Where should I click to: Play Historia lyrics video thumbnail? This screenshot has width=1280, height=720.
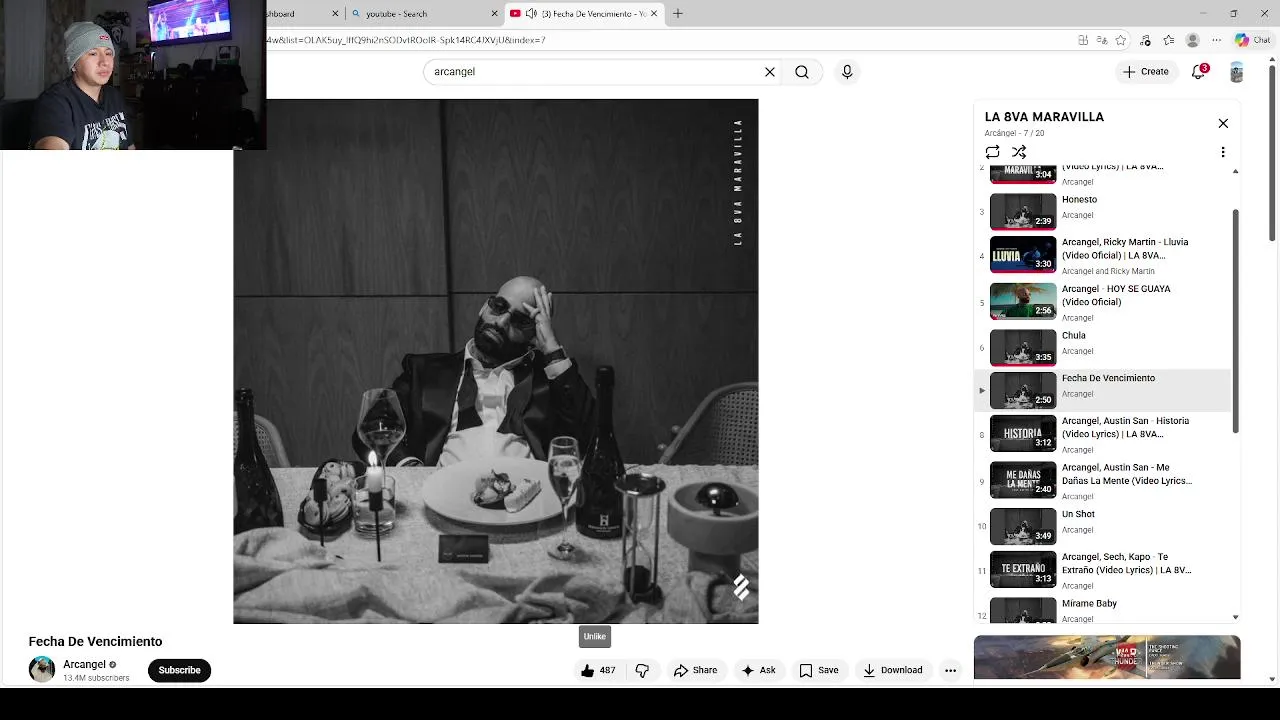tap(1023, 433)
